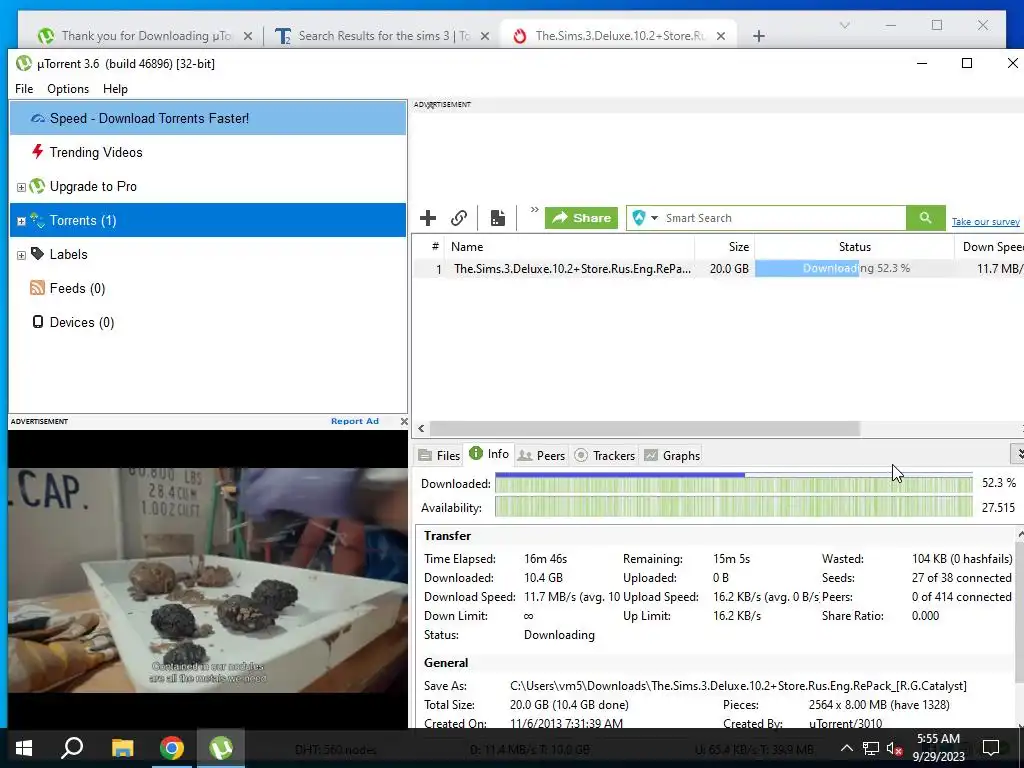Close the sidebar advertisement
The height and width of the screenshot is (768, 1024).
click(x=404, y=421)
